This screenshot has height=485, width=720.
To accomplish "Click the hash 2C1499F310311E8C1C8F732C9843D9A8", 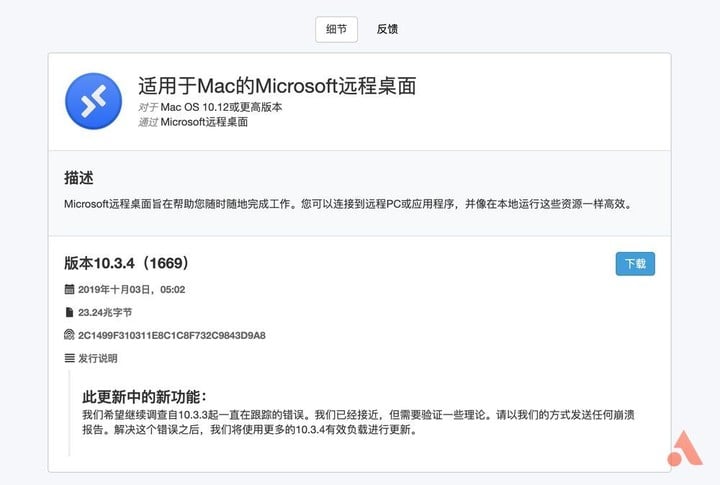I will [x=171, y=335].
